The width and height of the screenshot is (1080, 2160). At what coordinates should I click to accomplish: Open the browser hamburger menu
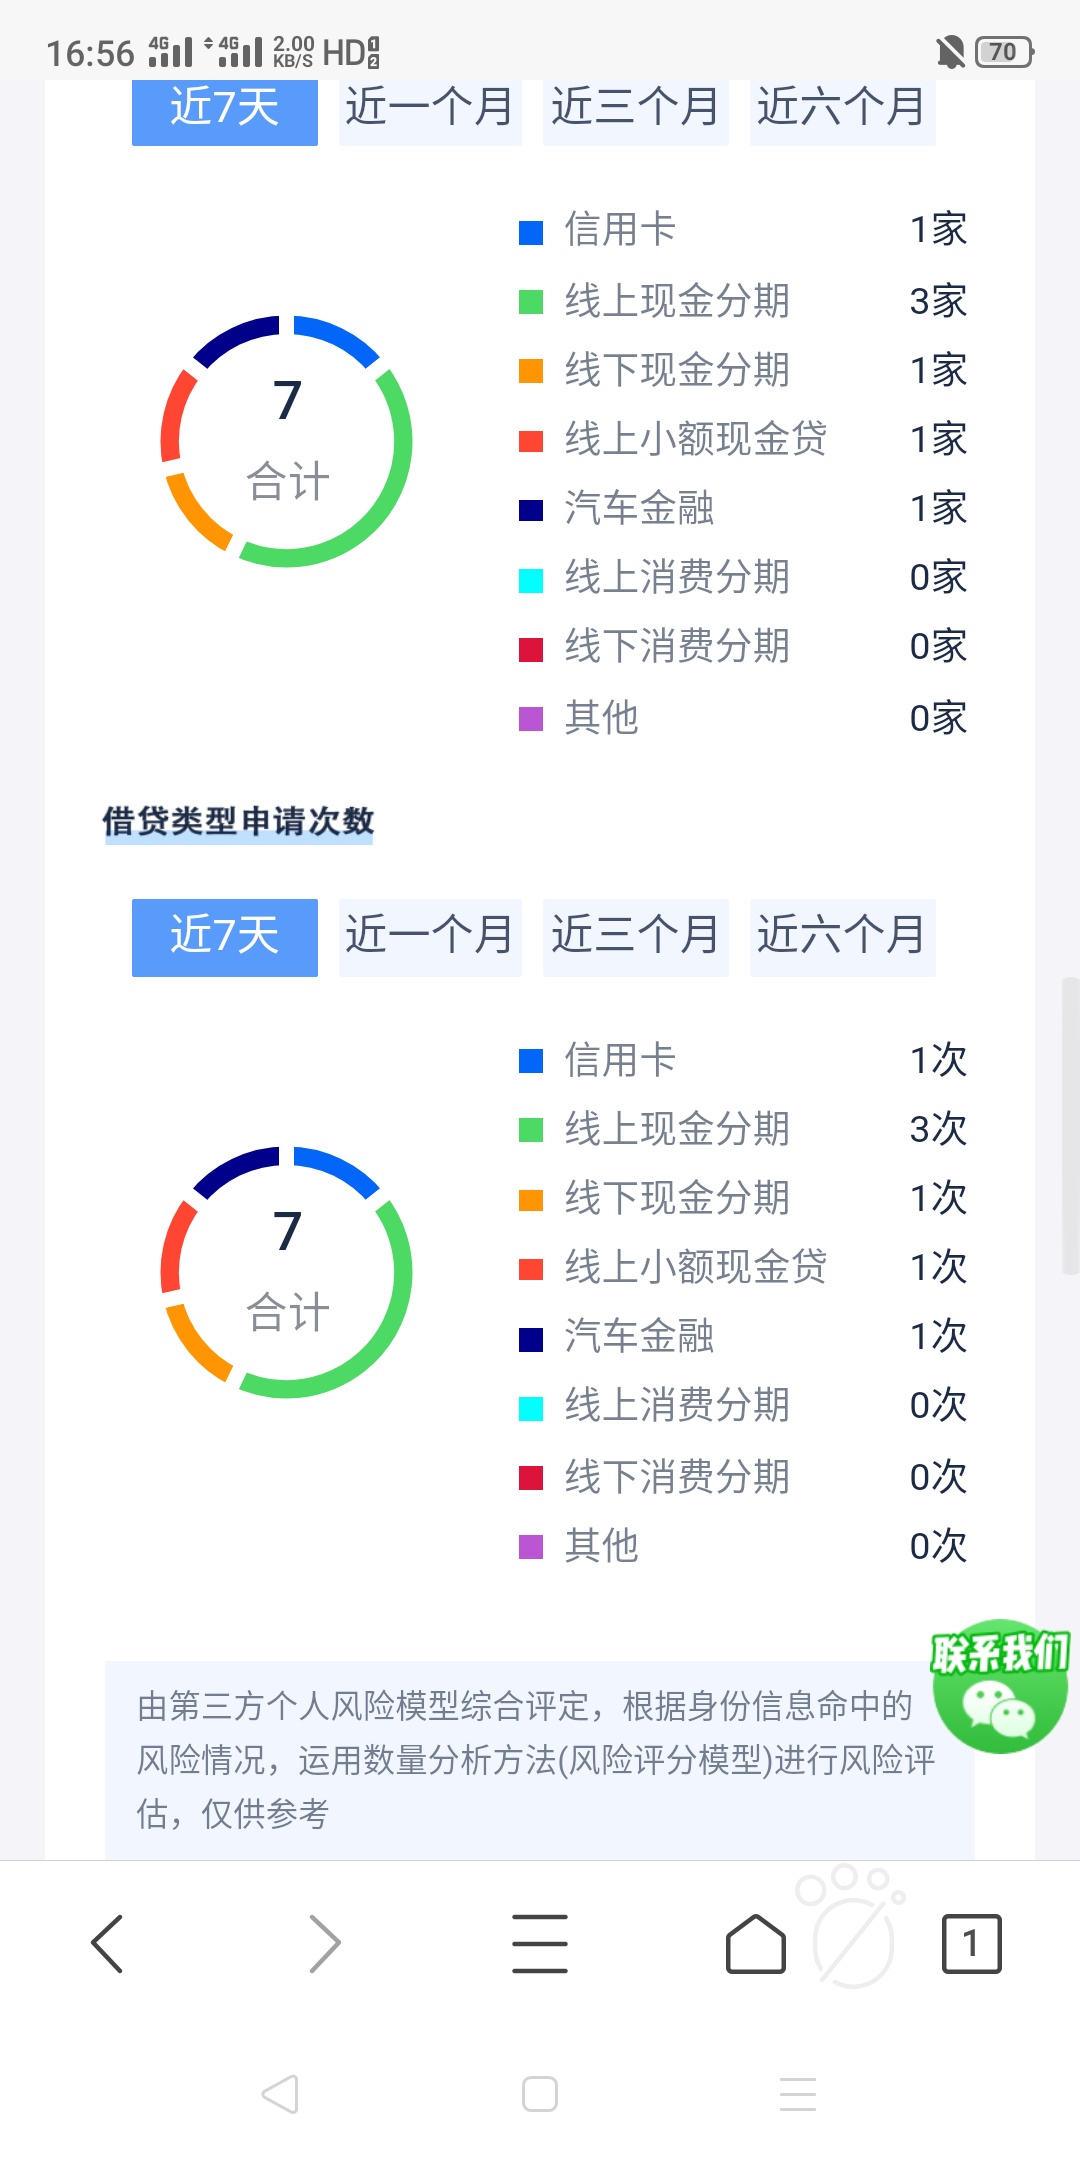540,1944
